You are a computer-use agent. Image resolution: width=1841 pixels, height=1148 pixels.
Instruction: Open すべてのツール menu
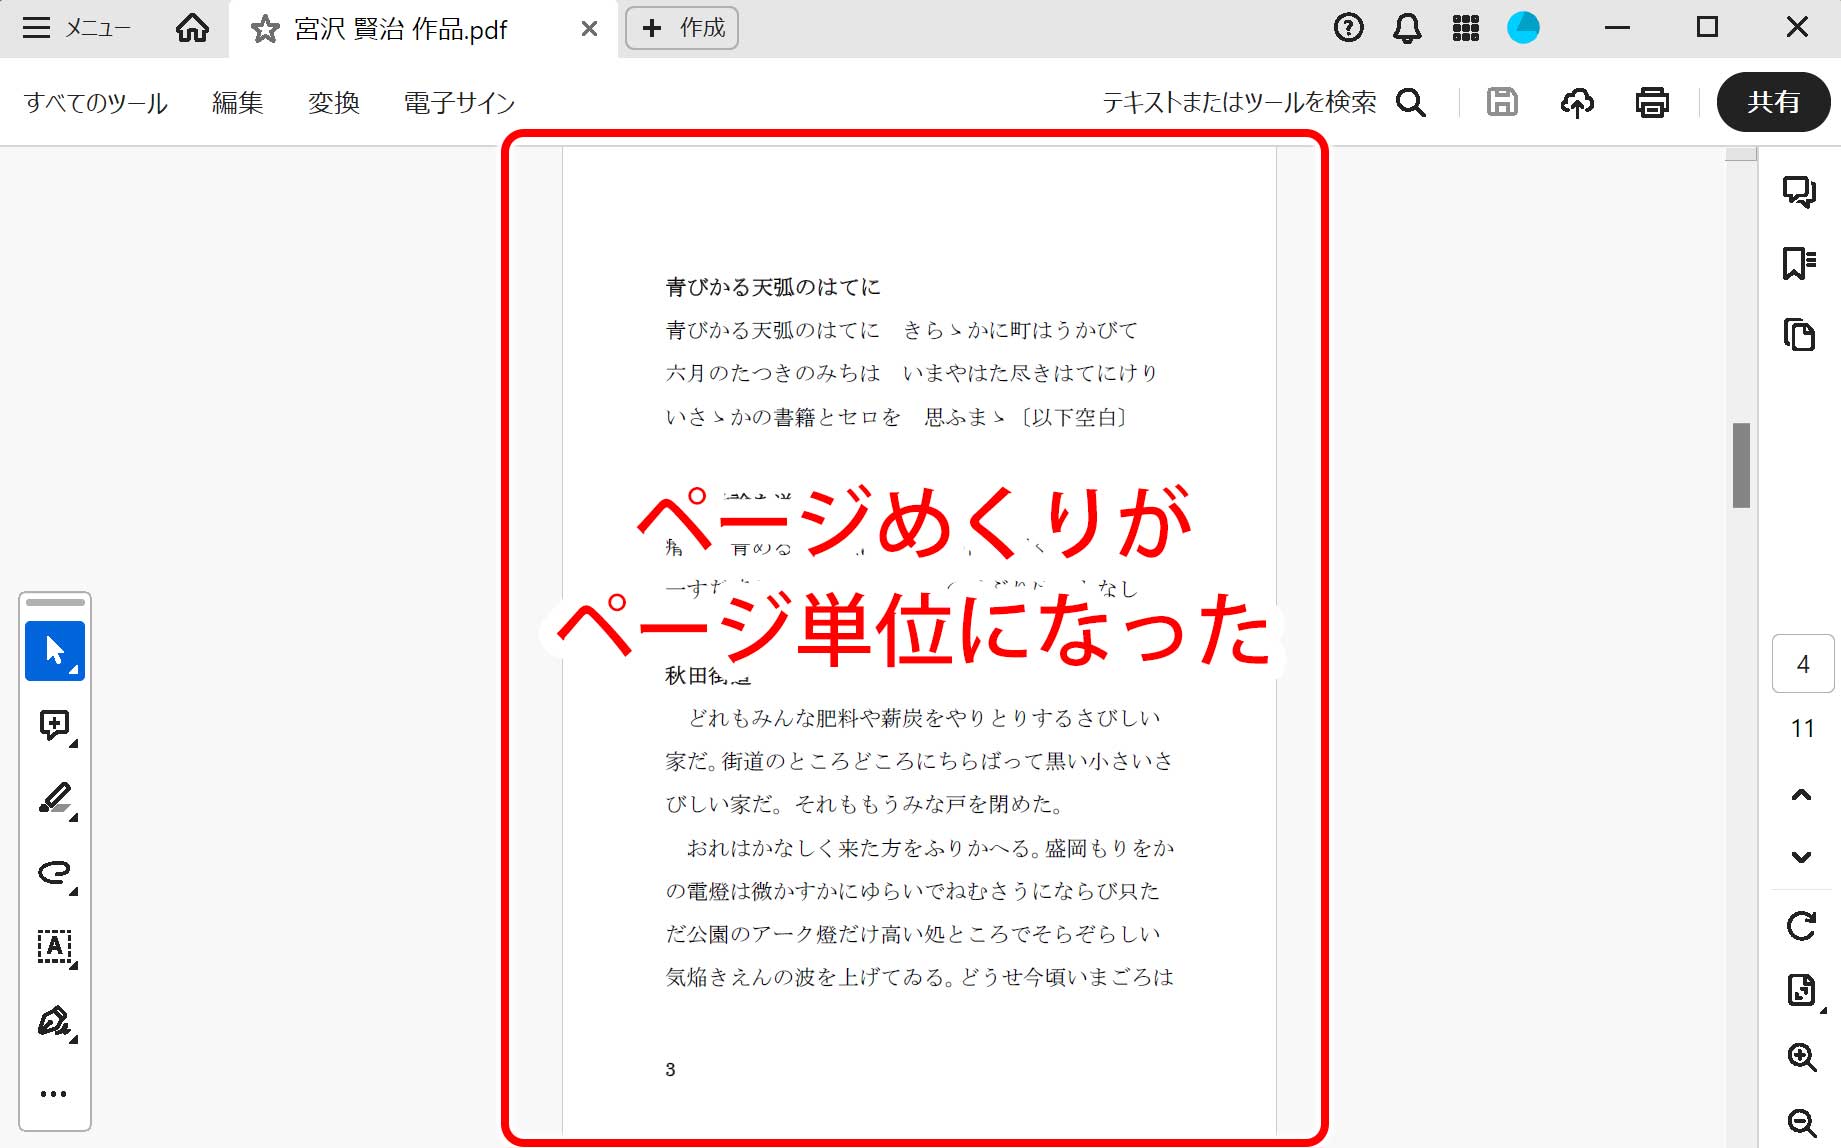96,102
